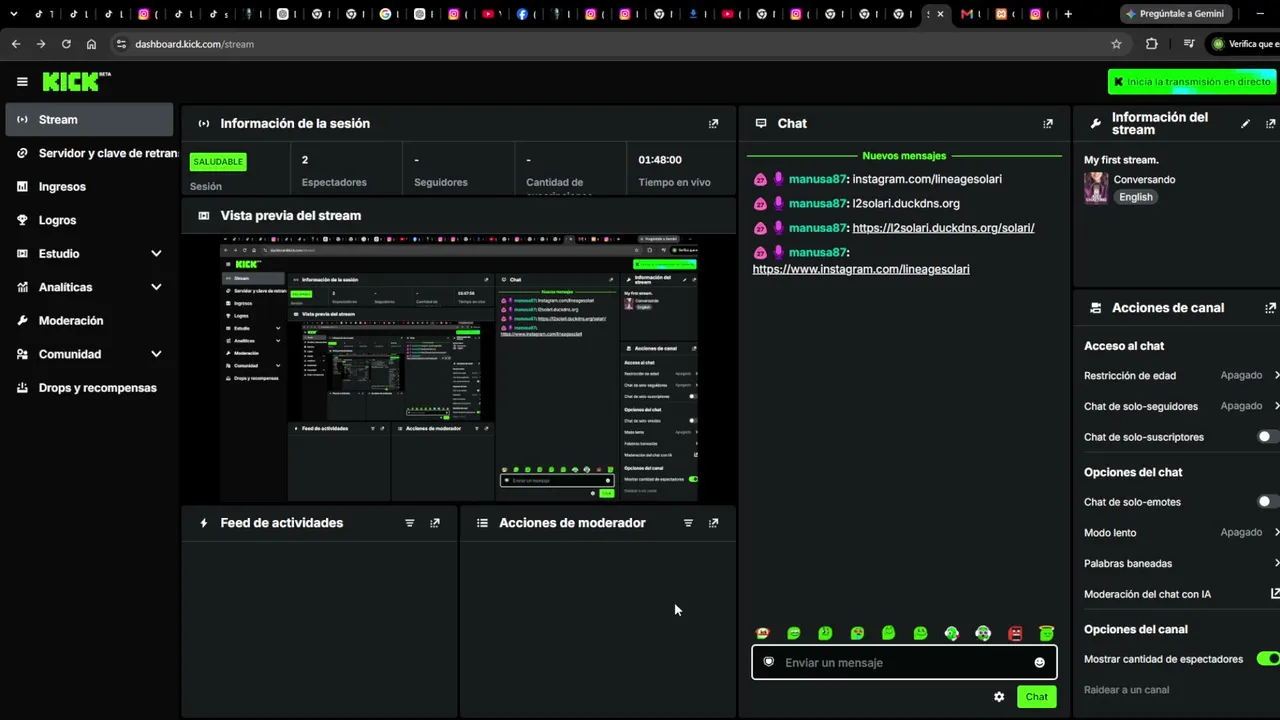Click Inicia la transmisión en directo button
Image resolution: width=1280 pixels, height=720 pixels.
pos(1193,82)
